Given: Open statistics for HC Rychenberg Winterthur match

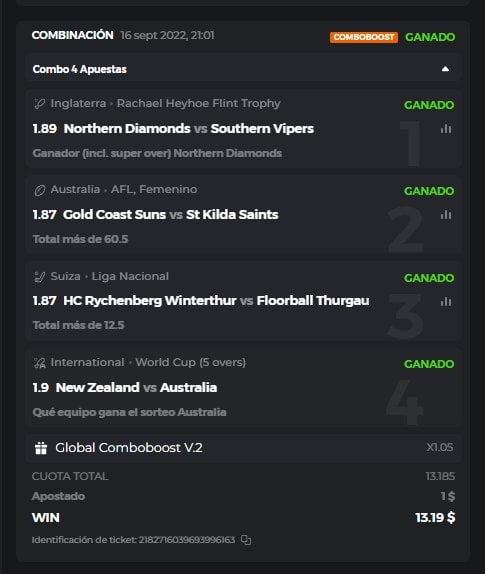Looking at the screenshot, I should click(x=445, y=301).
